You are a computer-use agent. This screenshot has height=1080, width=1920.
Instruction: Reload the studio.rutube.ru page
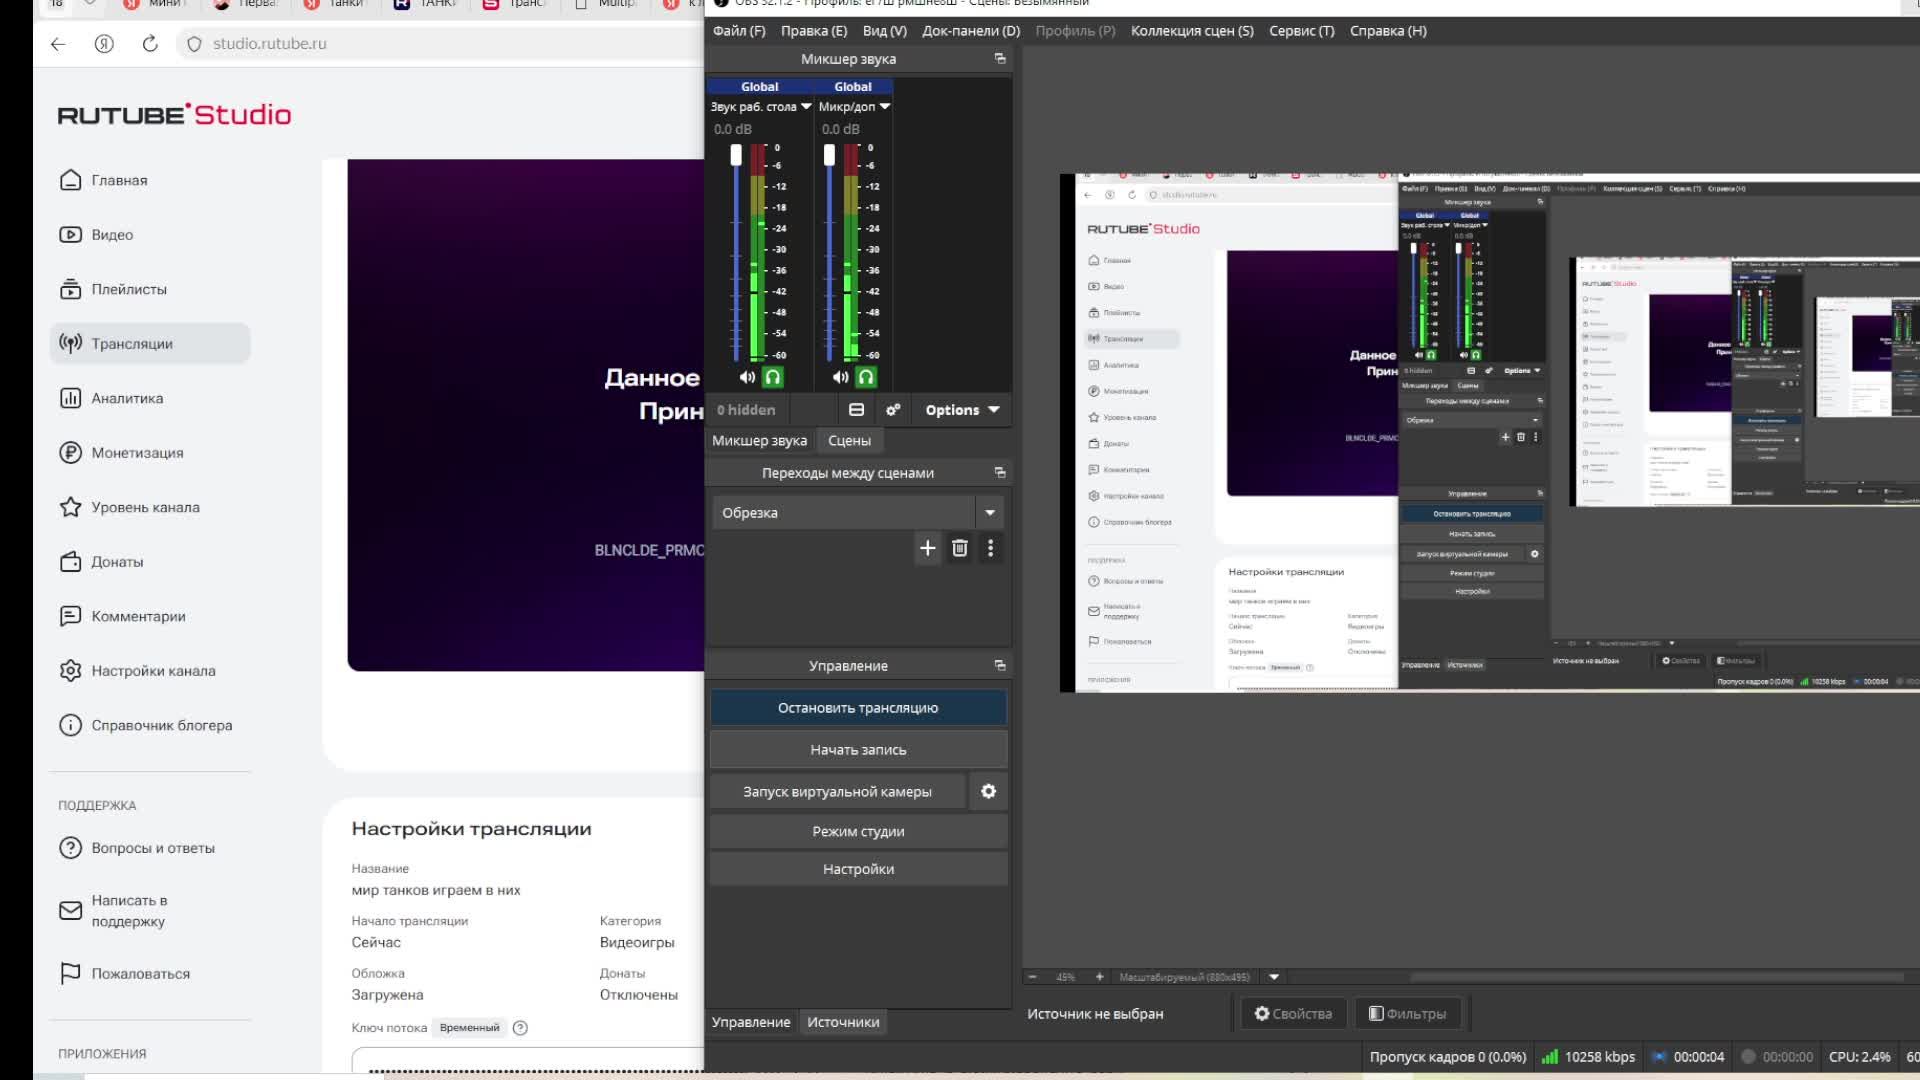point(150,44)
